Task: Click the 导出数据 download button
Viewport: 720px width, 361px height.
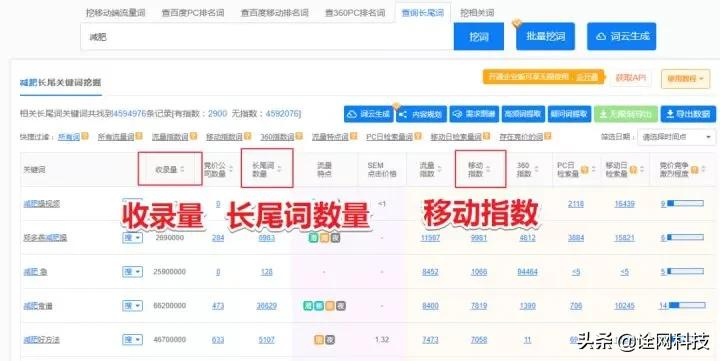Action: [688, 114]
